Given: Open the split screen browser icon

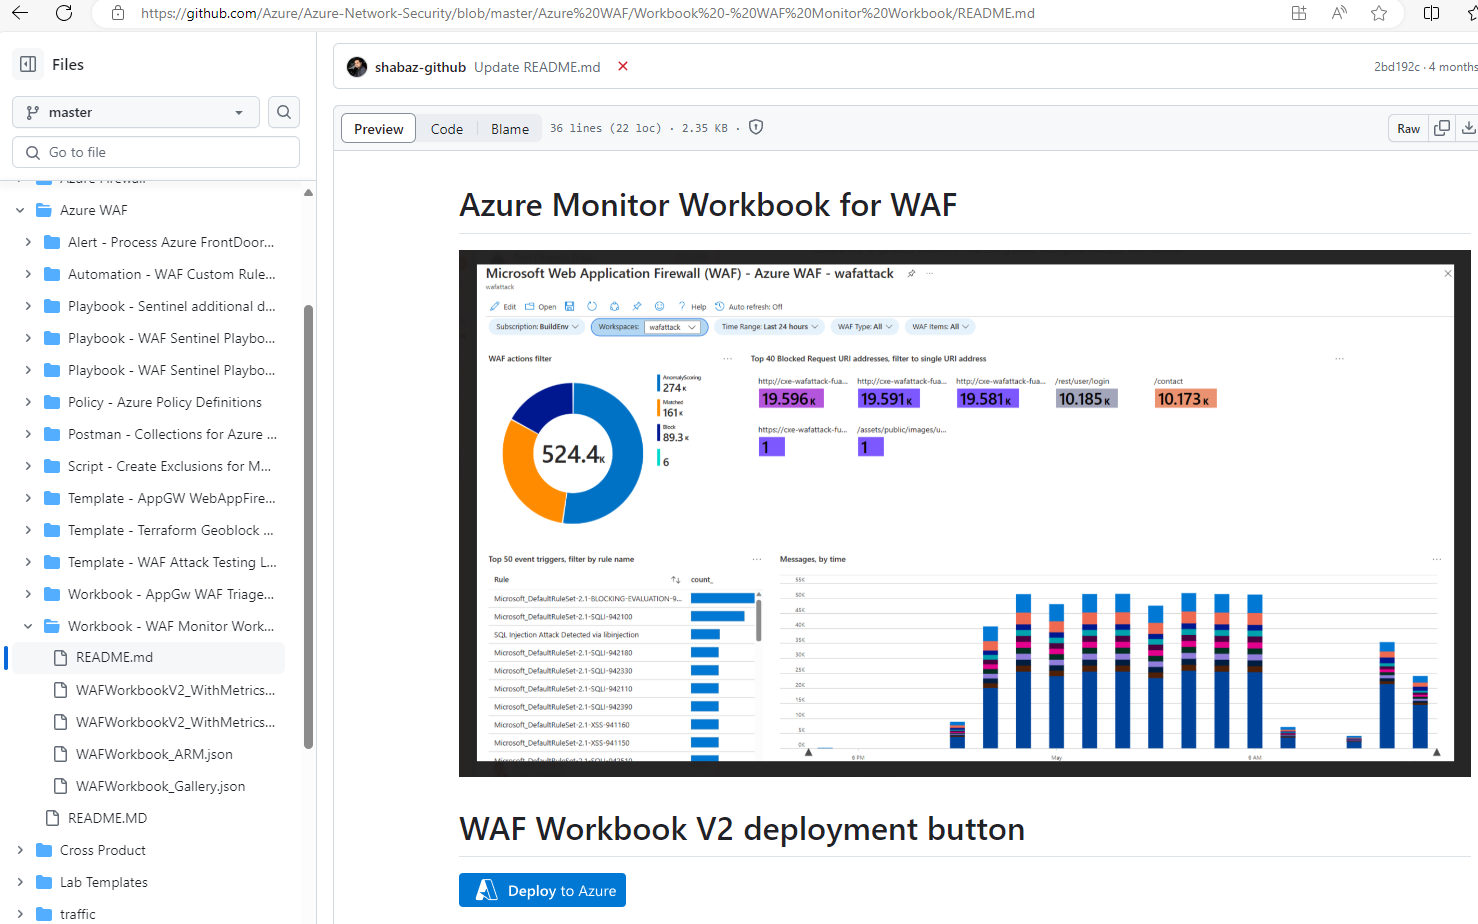Looking at the screenshot, I should (1431, 13).
